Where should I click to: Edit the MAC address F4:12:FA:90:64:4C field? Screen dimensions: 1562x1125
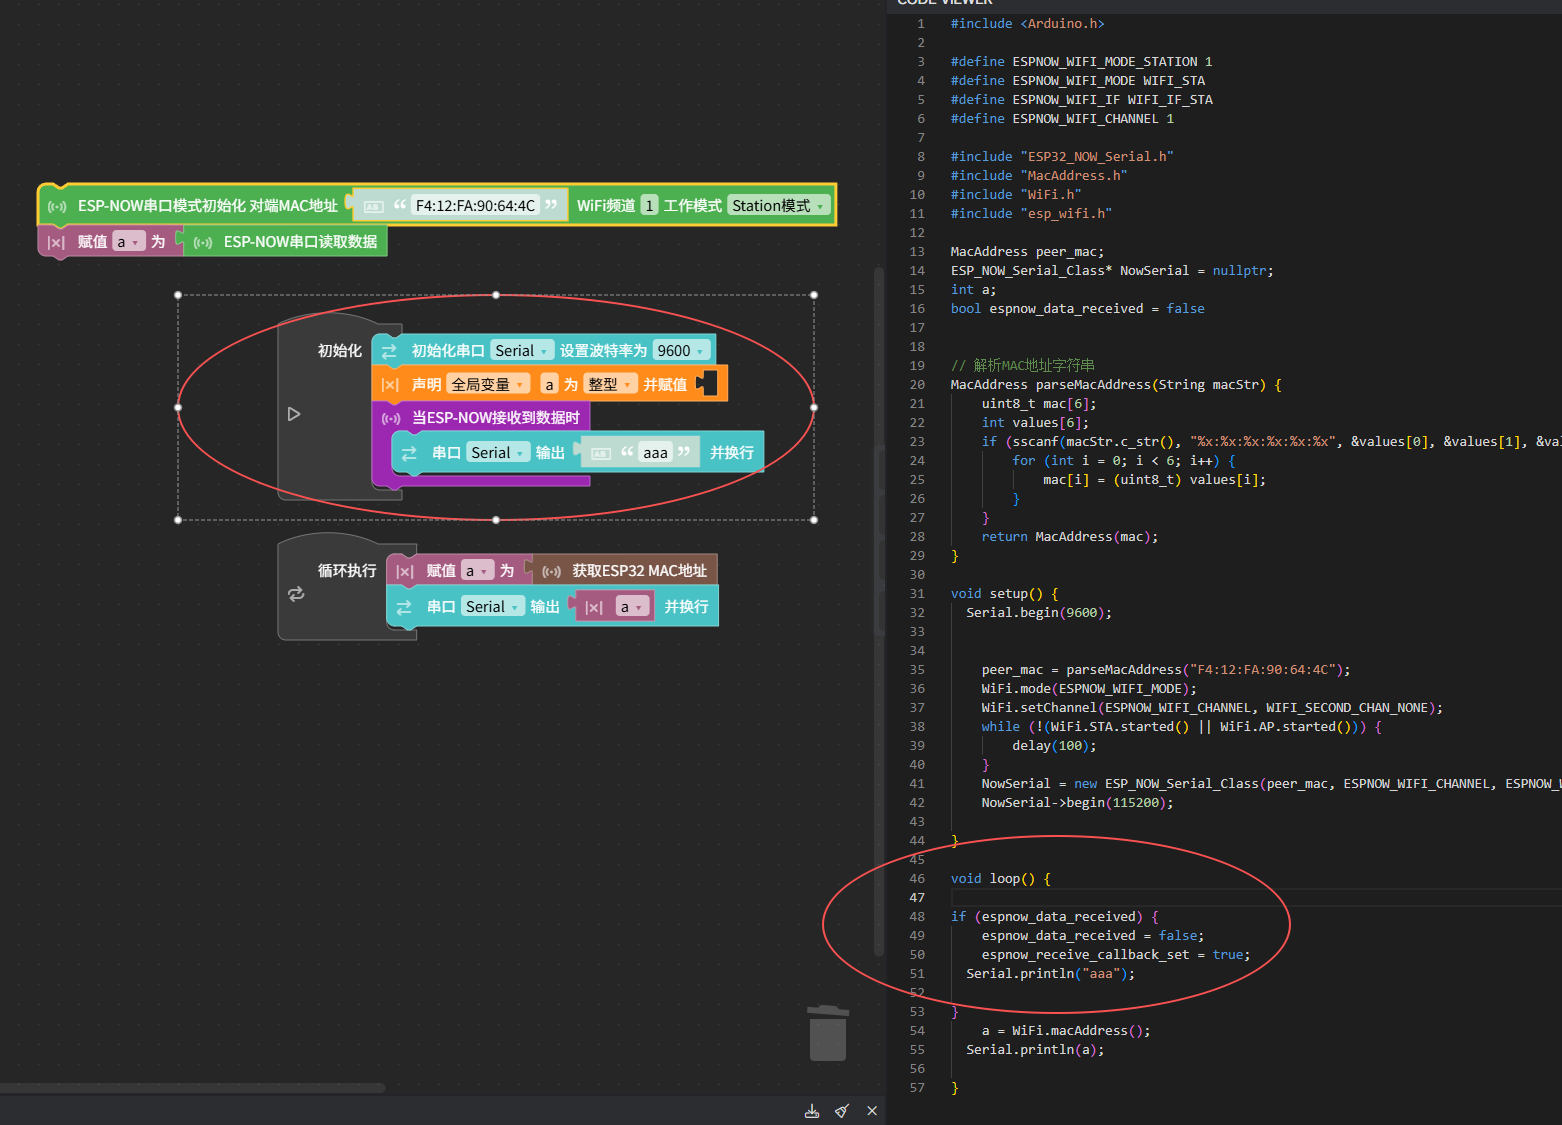point(475,206)
